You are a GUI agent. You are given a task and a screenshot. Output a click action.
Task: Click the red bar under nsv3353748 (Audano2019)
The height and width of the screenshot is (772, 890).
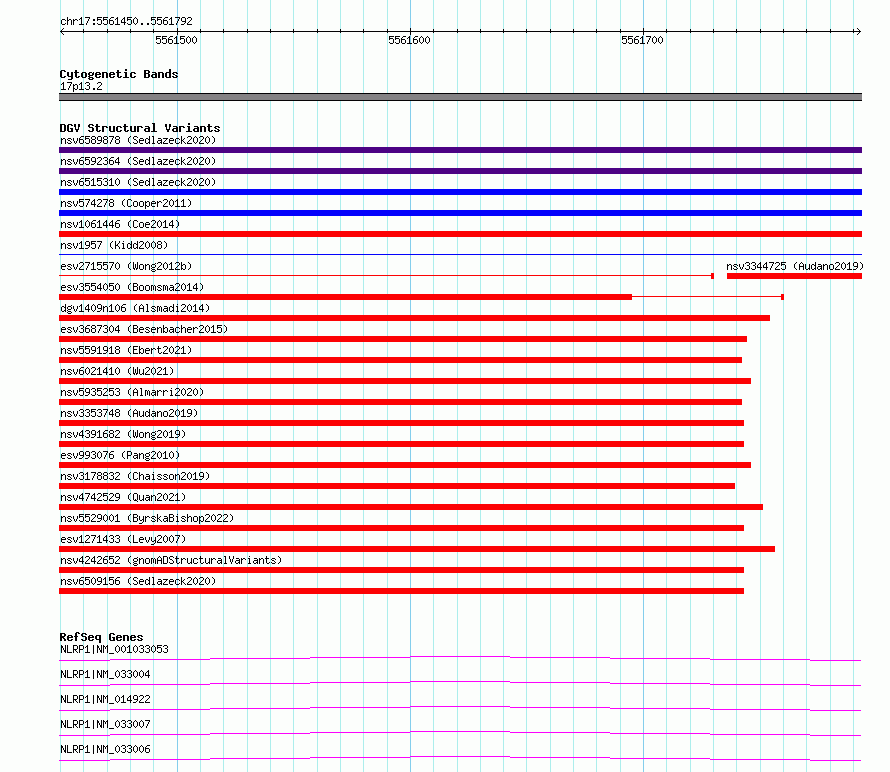[x=401, y=423]
